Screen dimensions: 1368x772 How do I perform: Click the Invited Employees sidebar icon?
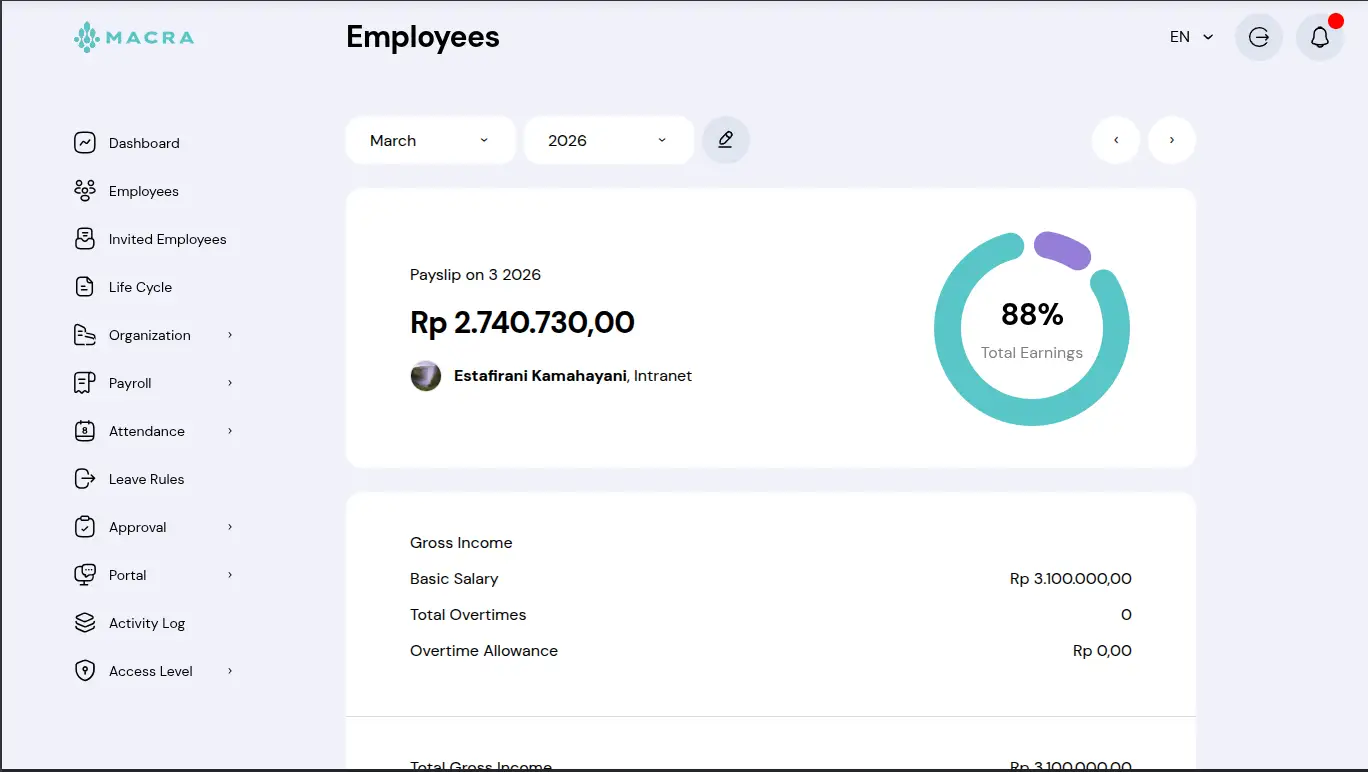85,239
